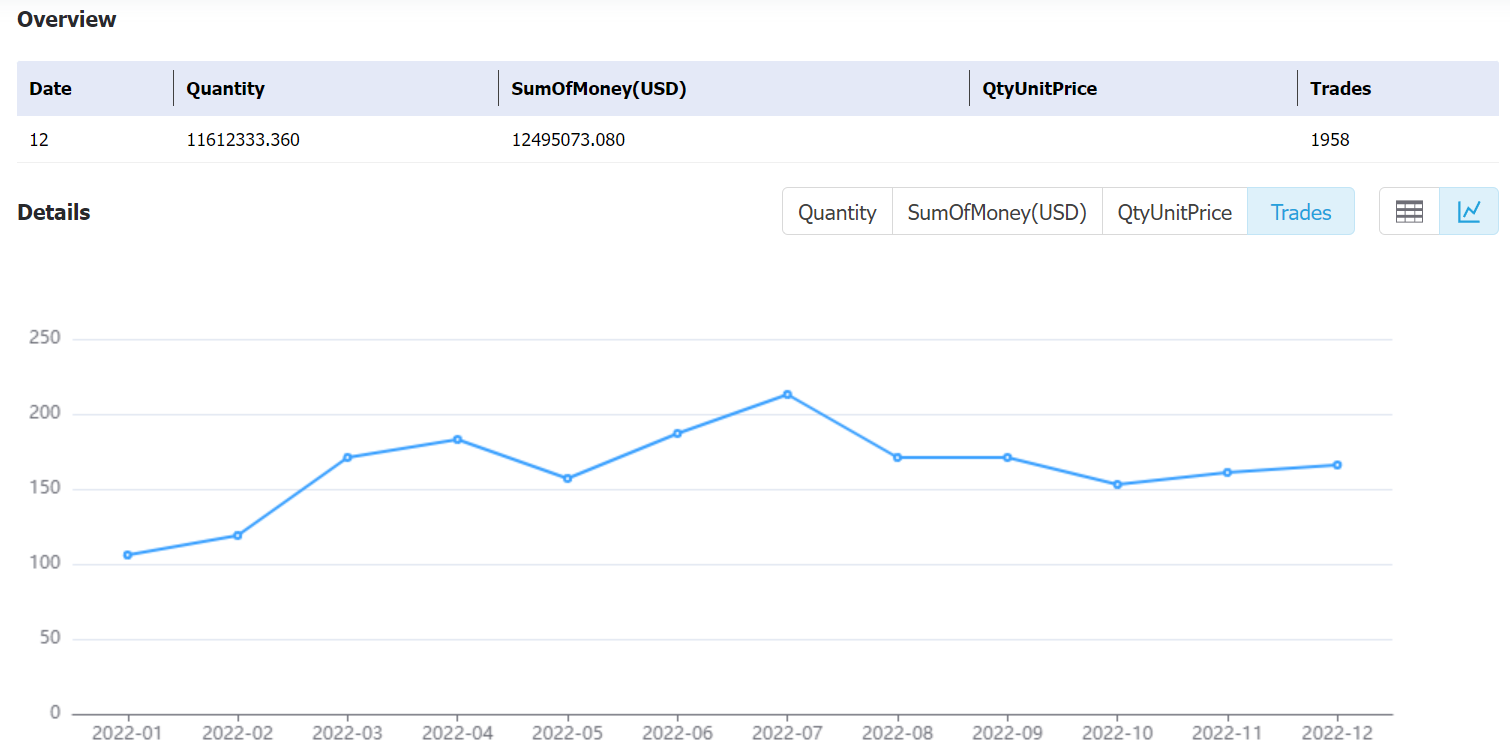Click the 2022-11 data point
Viewport: 1510px width, 756px height.
tap(1227, 472)
